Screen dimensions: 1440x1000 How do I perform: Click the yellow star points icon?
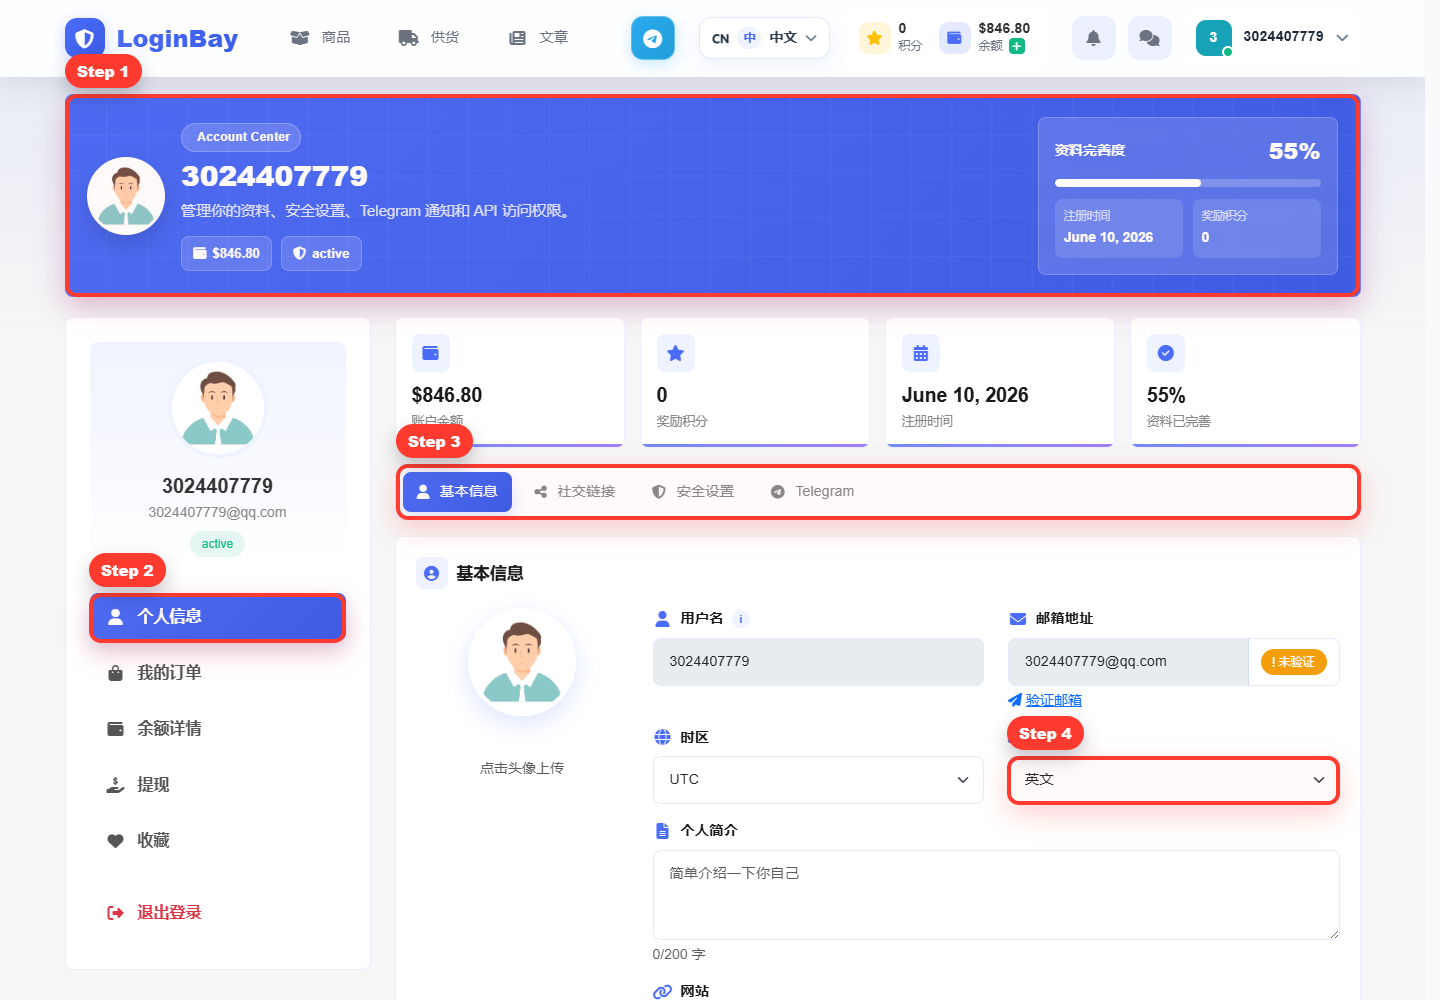click(874, 38)
